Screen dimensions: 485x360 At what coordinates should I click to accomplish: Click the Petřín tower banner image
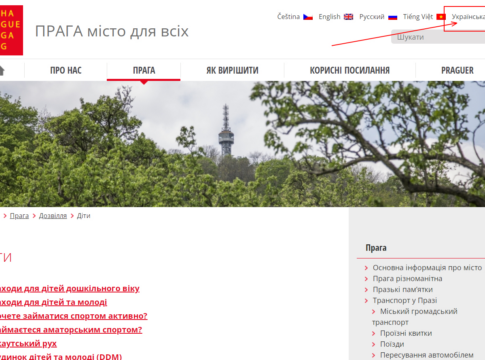coord(242,144)
